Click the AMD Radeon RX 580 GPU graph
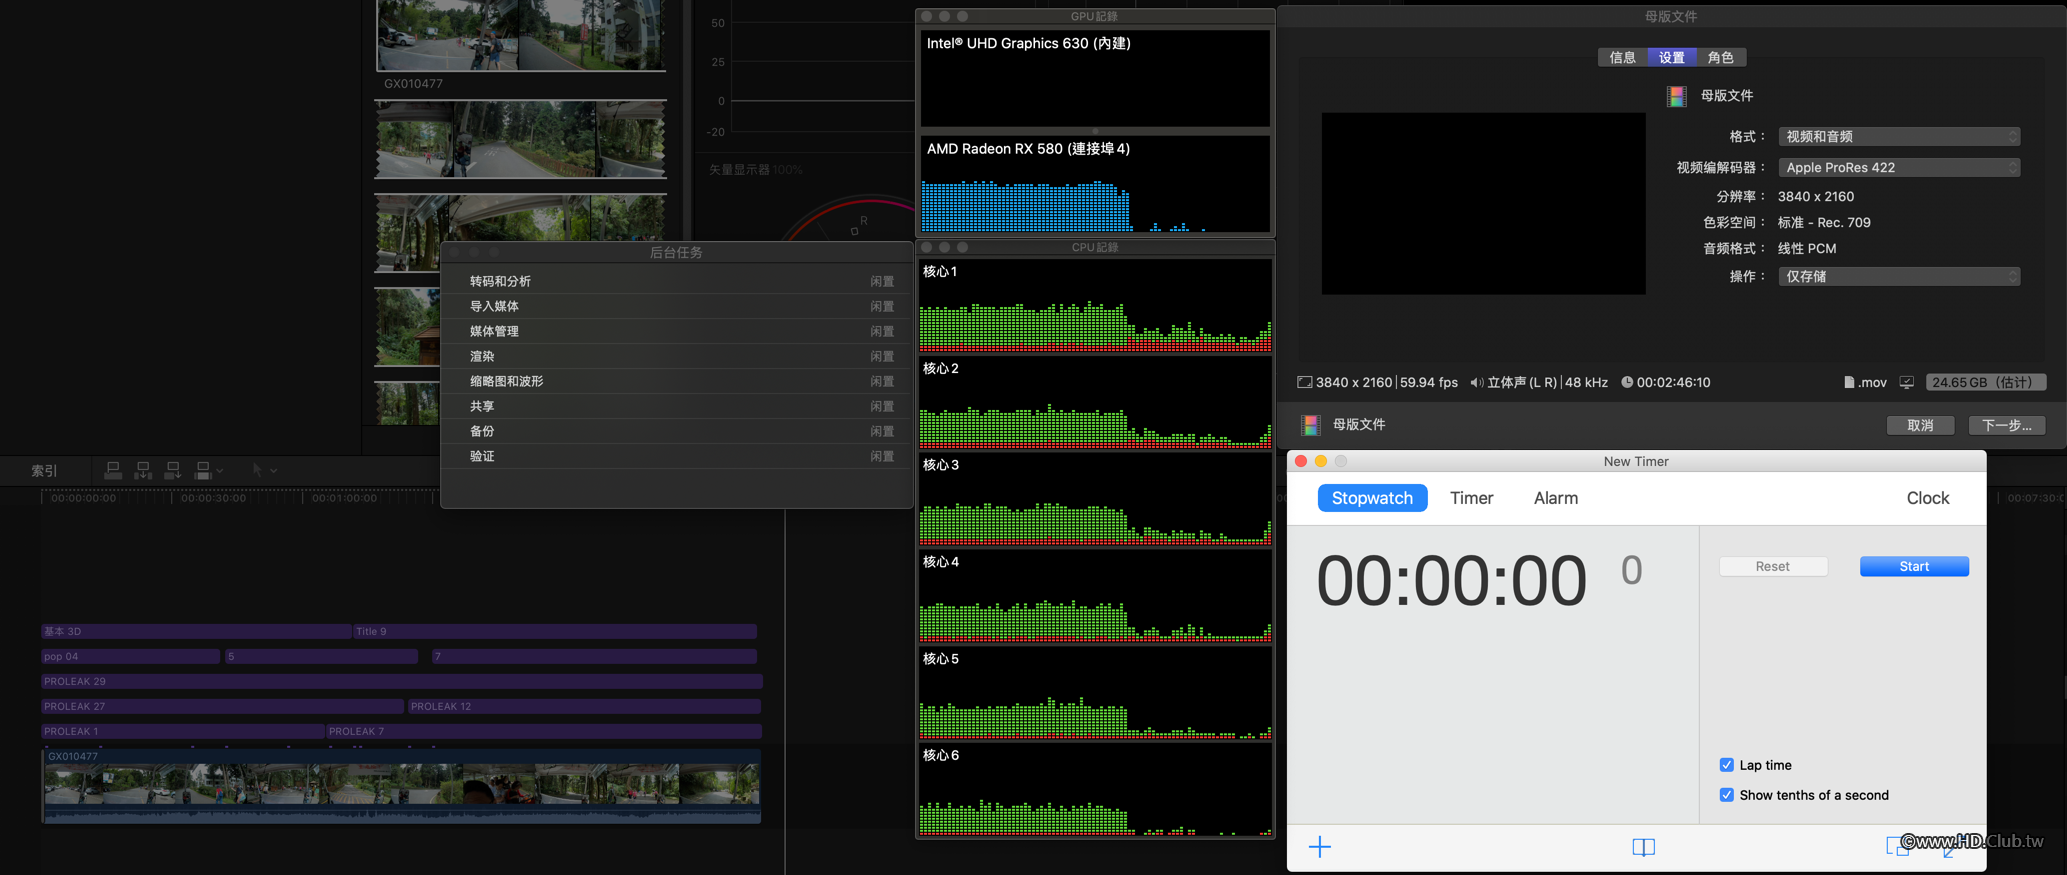This screenshot has width=2067, height=875. (1095, 185)
